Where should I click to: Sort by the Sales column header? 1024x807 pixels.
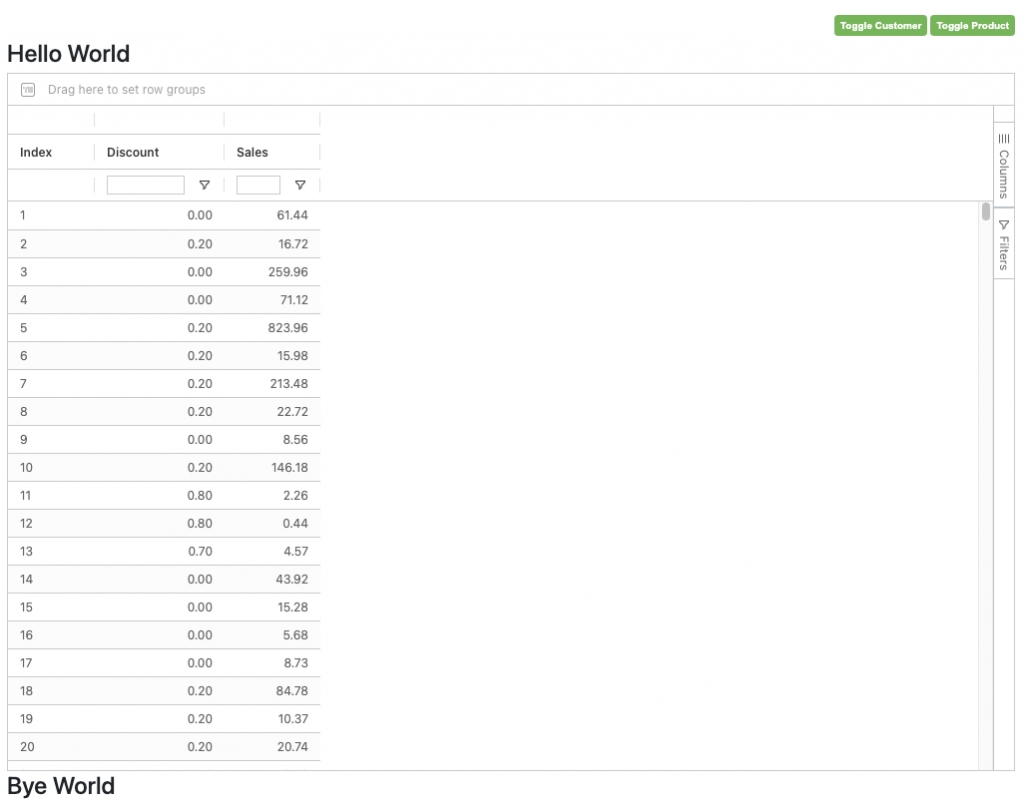[x=253, y=152]
